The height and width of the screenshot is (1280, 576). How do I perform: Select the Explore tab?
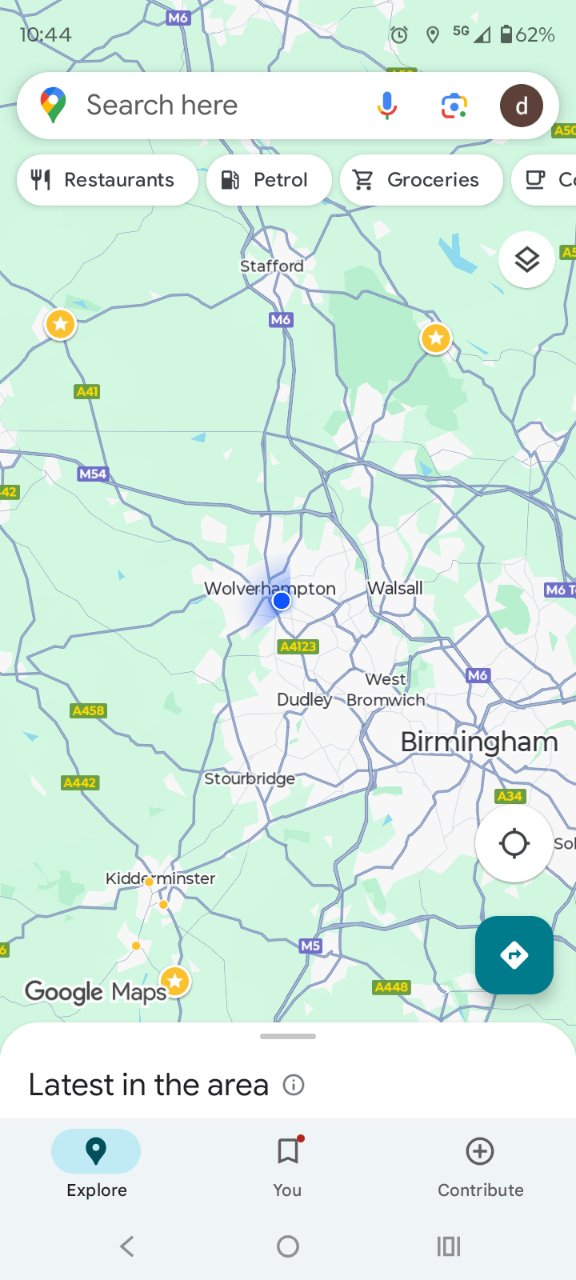pyautogui.click(x=96, y=1165)
